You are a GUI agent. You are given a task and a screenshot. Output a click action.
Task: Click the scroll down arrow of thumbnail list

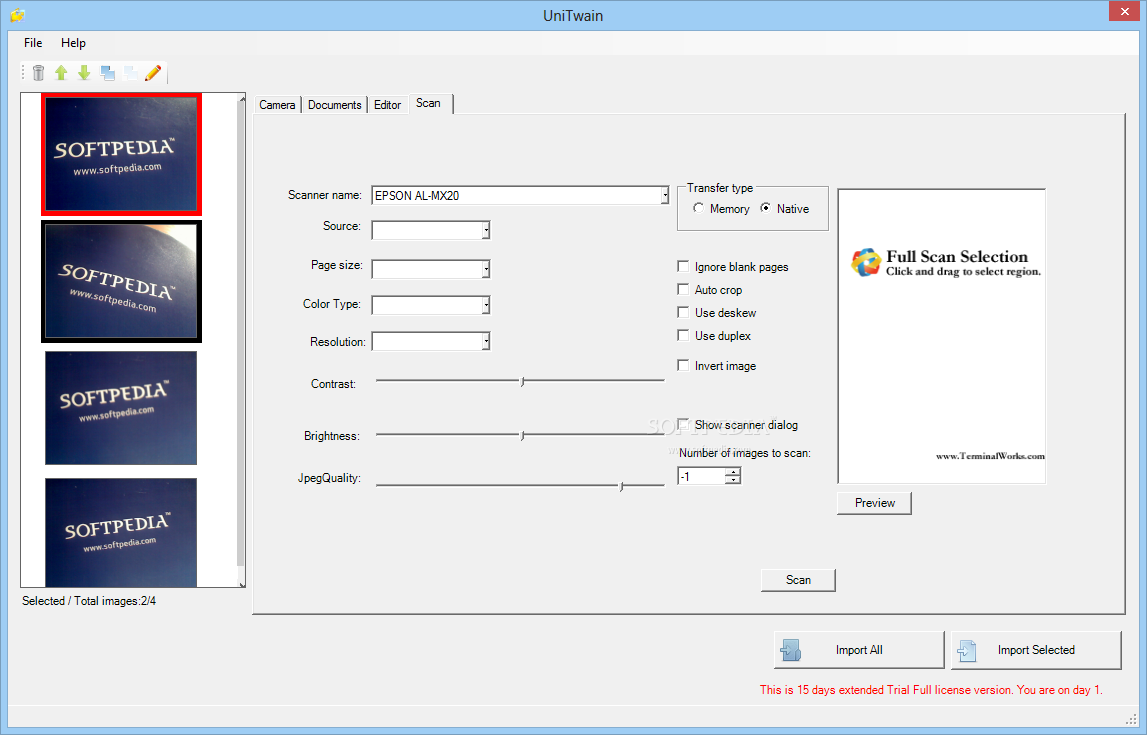[242, 583]
